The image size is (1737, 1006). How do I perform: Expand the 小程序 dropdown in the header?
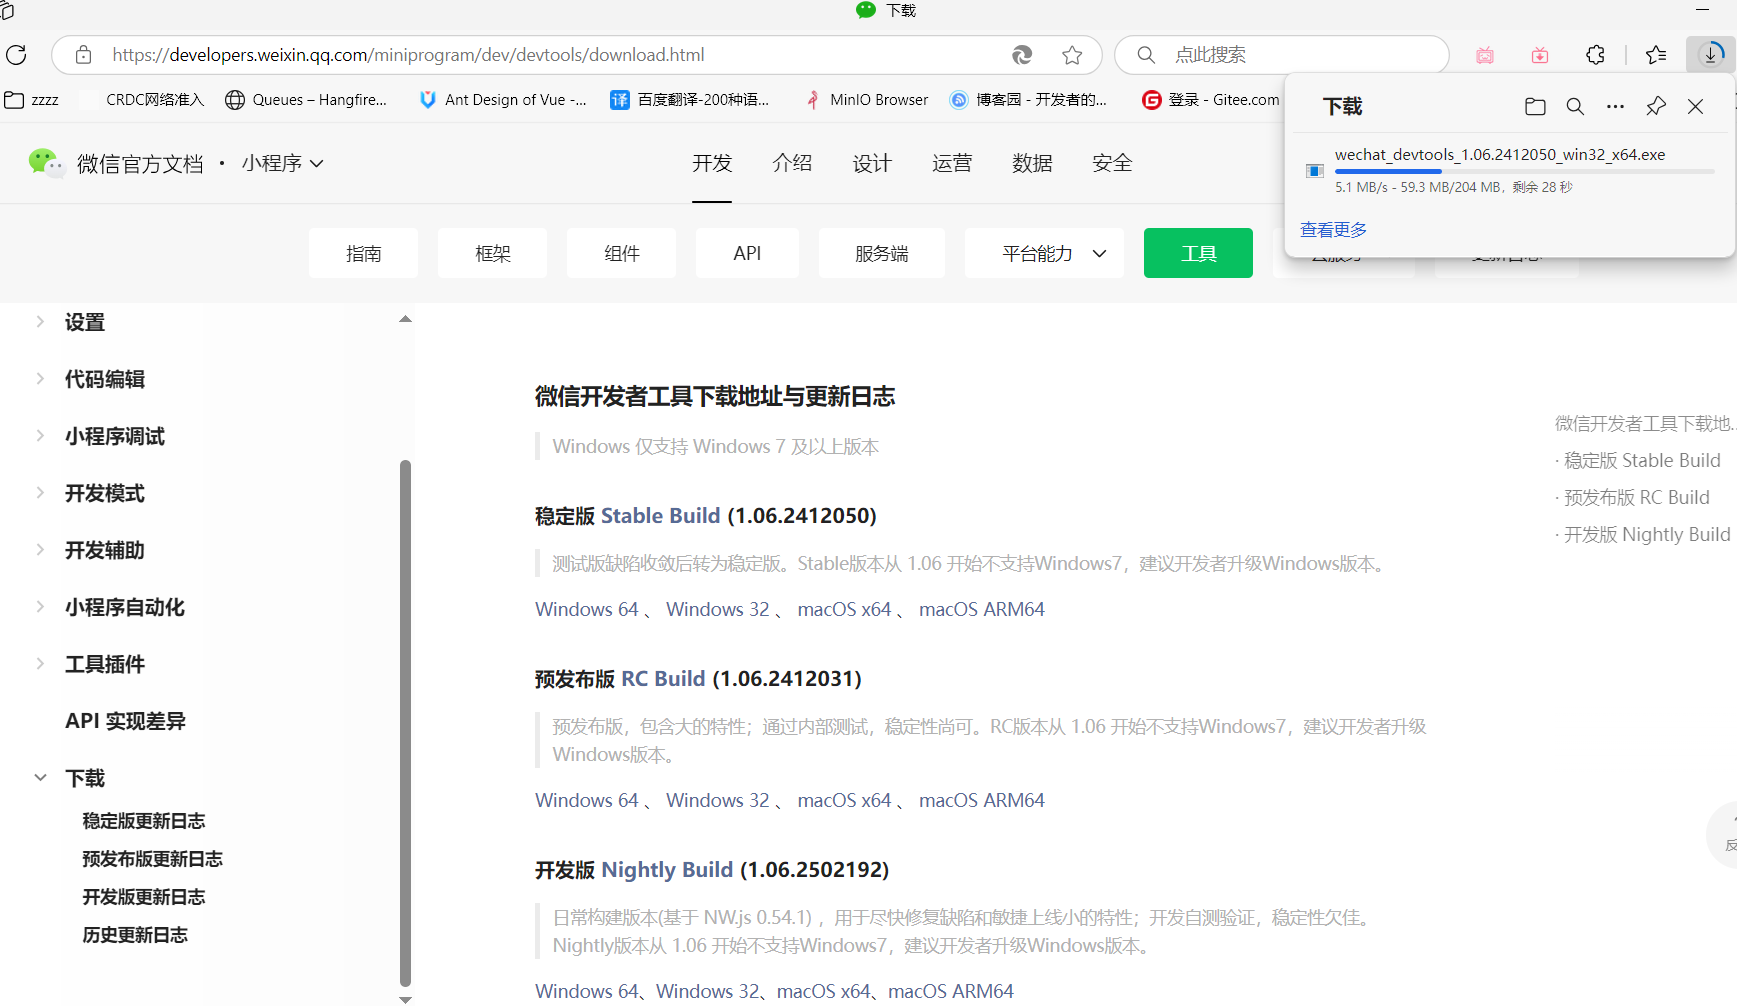(x=282, y=163)
